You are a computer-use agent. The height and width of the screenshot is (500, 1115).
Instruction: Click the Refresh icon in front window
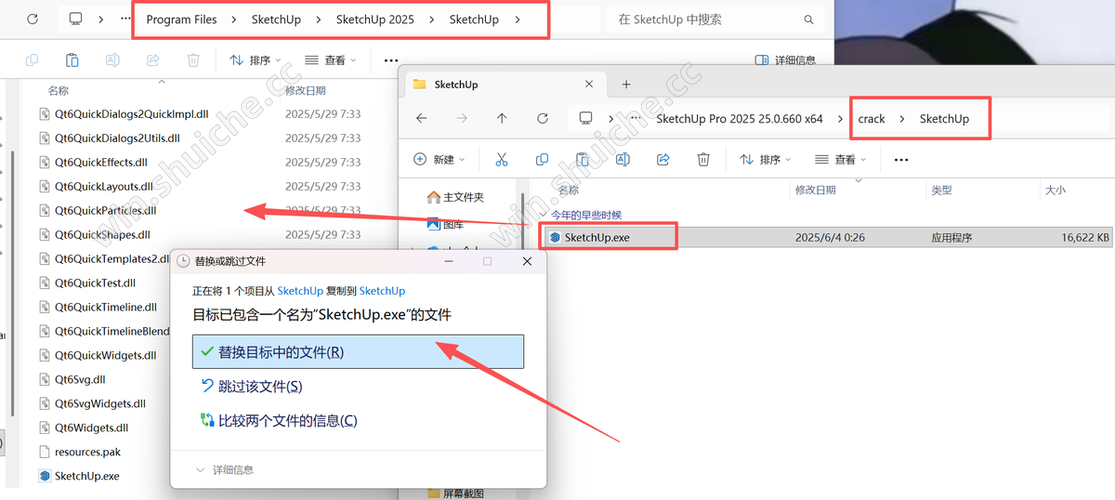[x=542, y=119]
